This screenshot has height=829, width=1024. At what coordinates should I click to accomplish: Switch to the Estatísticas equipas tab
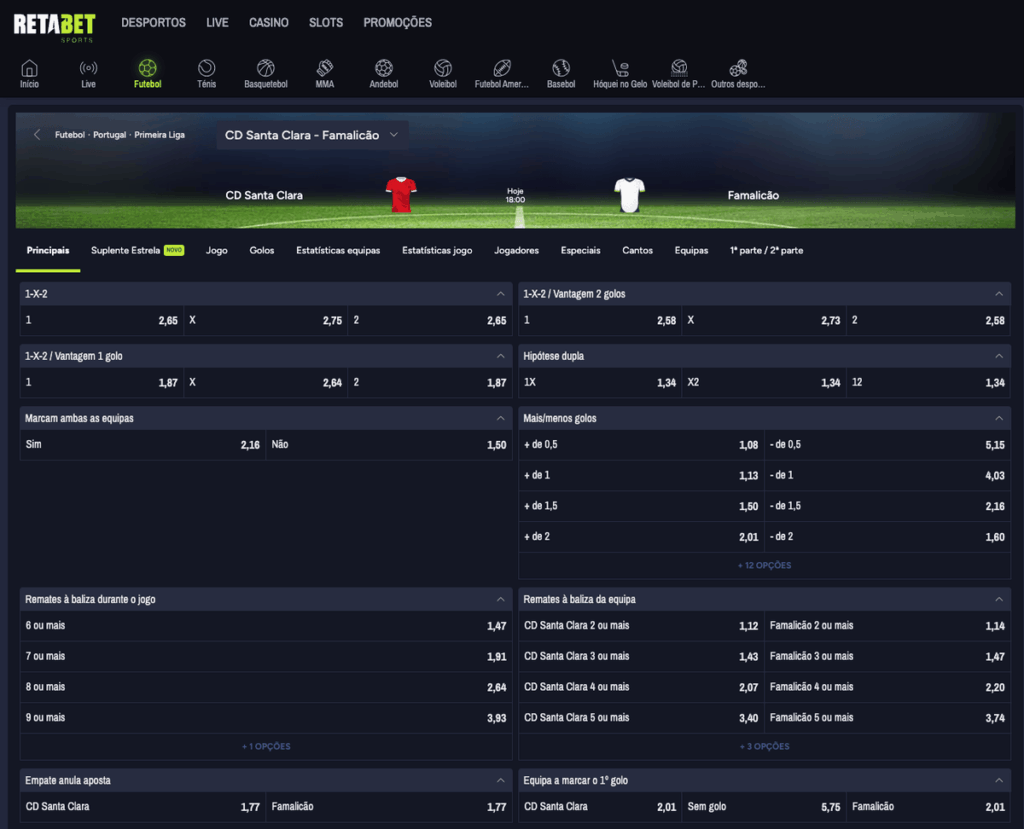pyautogui.click(x=338, y=250)
